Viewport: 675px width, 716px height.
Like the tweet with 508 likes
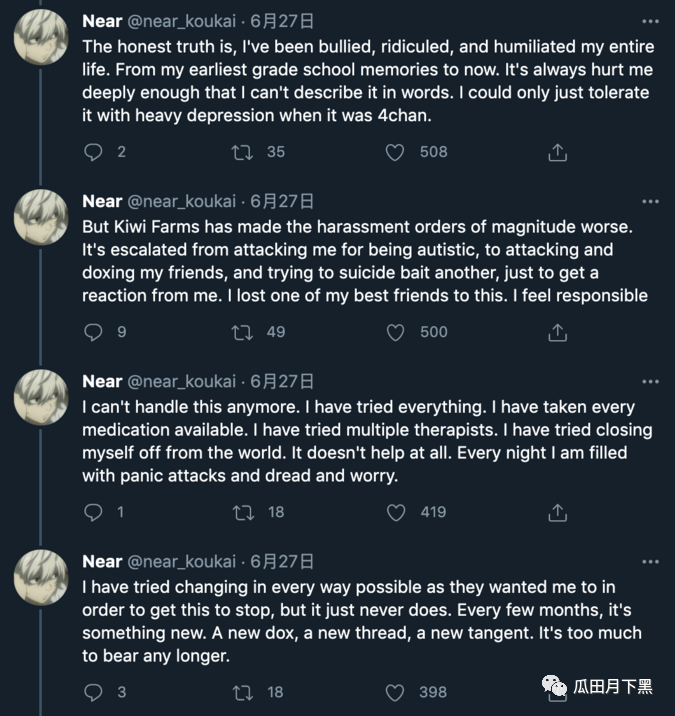pyautogui.click(x=395, y=152)
